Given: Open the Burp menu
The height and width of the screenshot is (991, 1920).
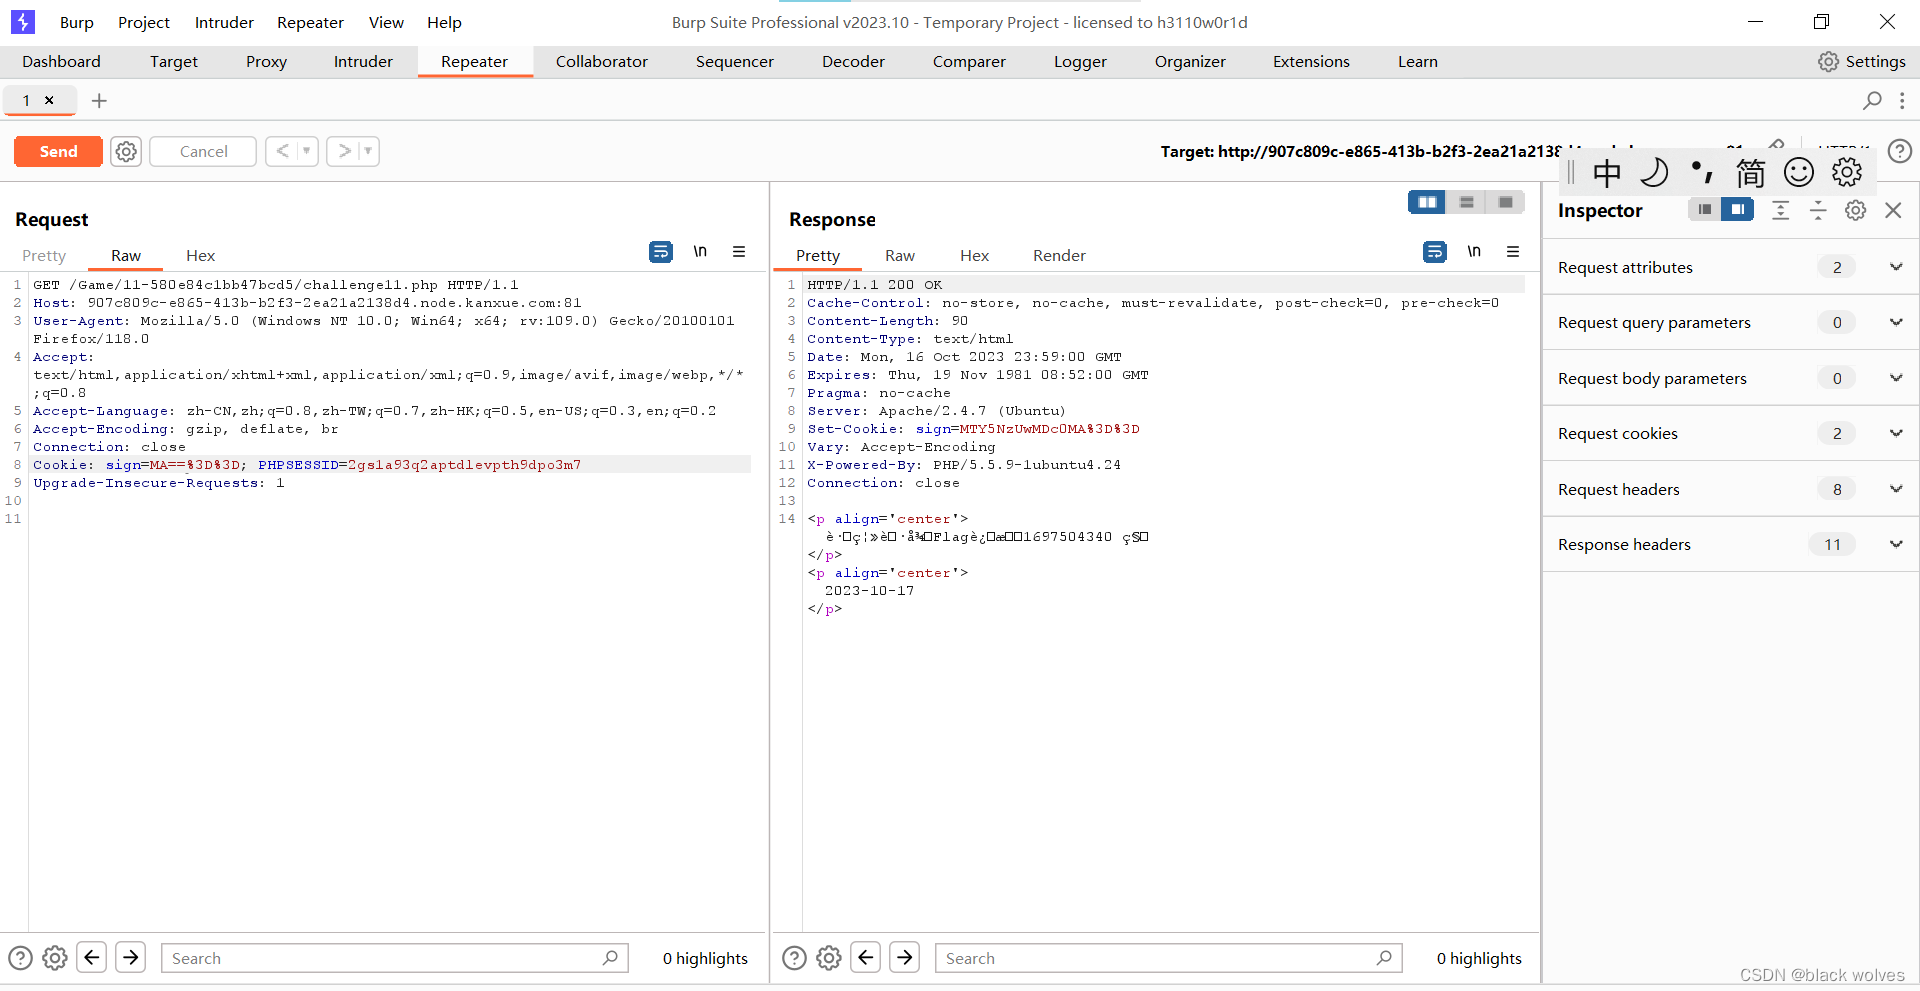Looking at the screenshot, I should tap(76, 22).
